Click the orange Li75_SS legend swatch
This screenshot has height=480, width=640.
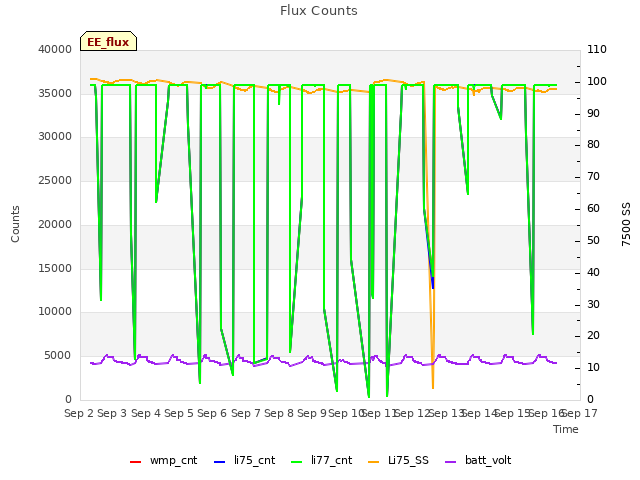[x=374, y=462]
